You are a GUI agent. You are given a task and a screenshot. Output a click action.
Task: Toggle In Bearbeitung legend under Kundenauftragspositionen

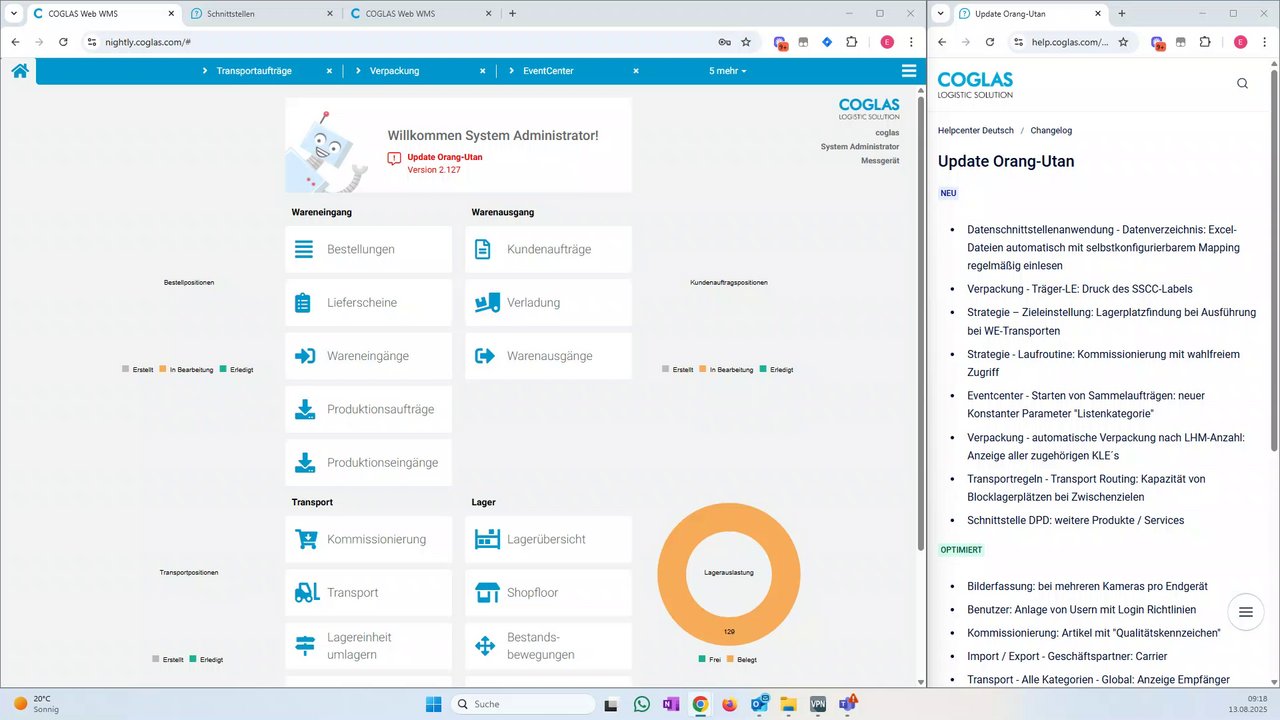click(726, 369)
